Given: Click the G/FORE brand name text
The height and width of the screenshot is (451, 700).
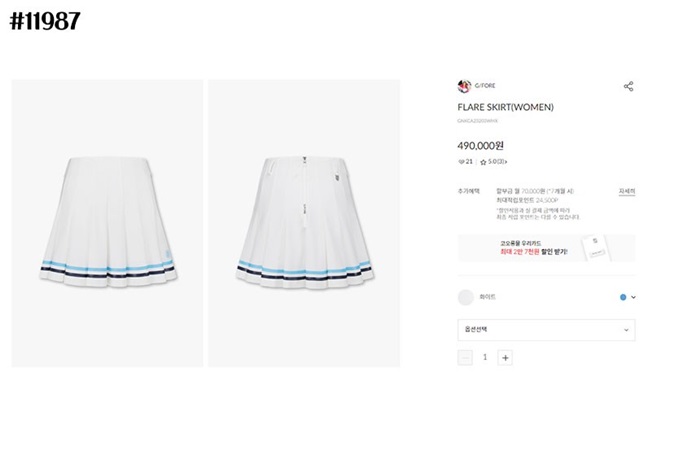Looking at the screenshot, I should 485,85.
